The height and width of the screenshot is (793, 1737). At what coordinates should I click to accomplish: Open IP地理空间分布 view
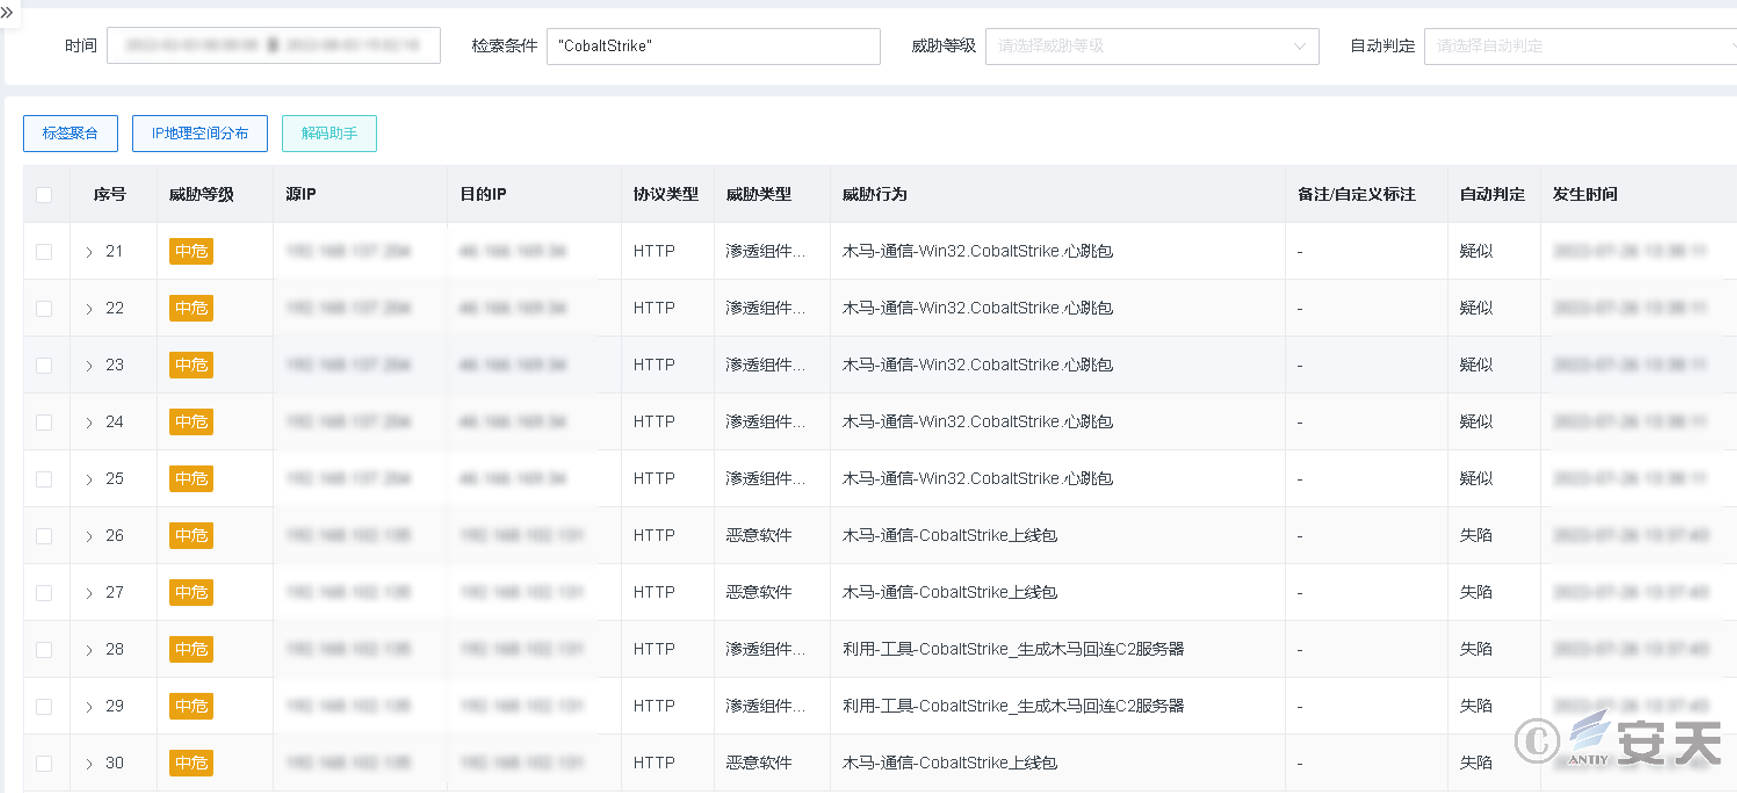coord(200,133)
